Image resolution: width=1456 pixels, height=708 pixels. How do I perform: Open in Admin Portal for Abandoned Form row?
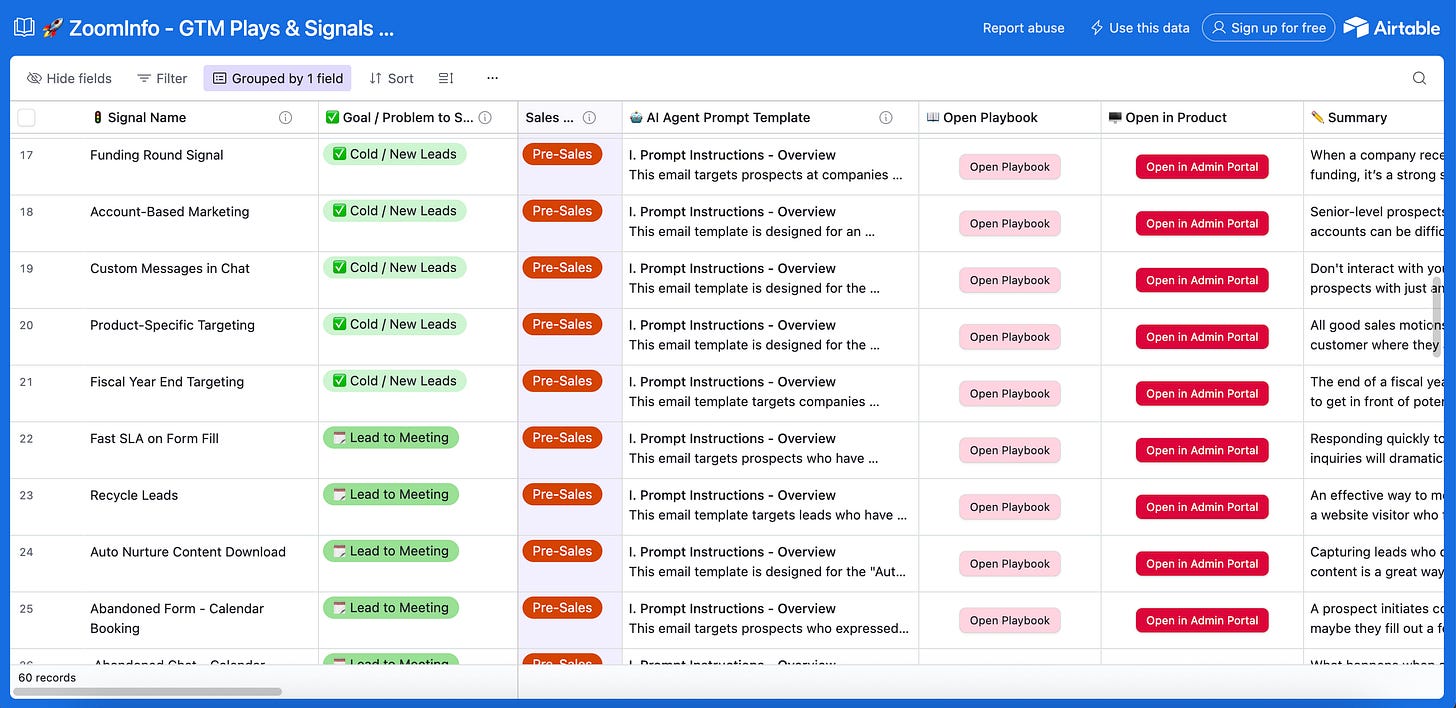point(1202,621)
